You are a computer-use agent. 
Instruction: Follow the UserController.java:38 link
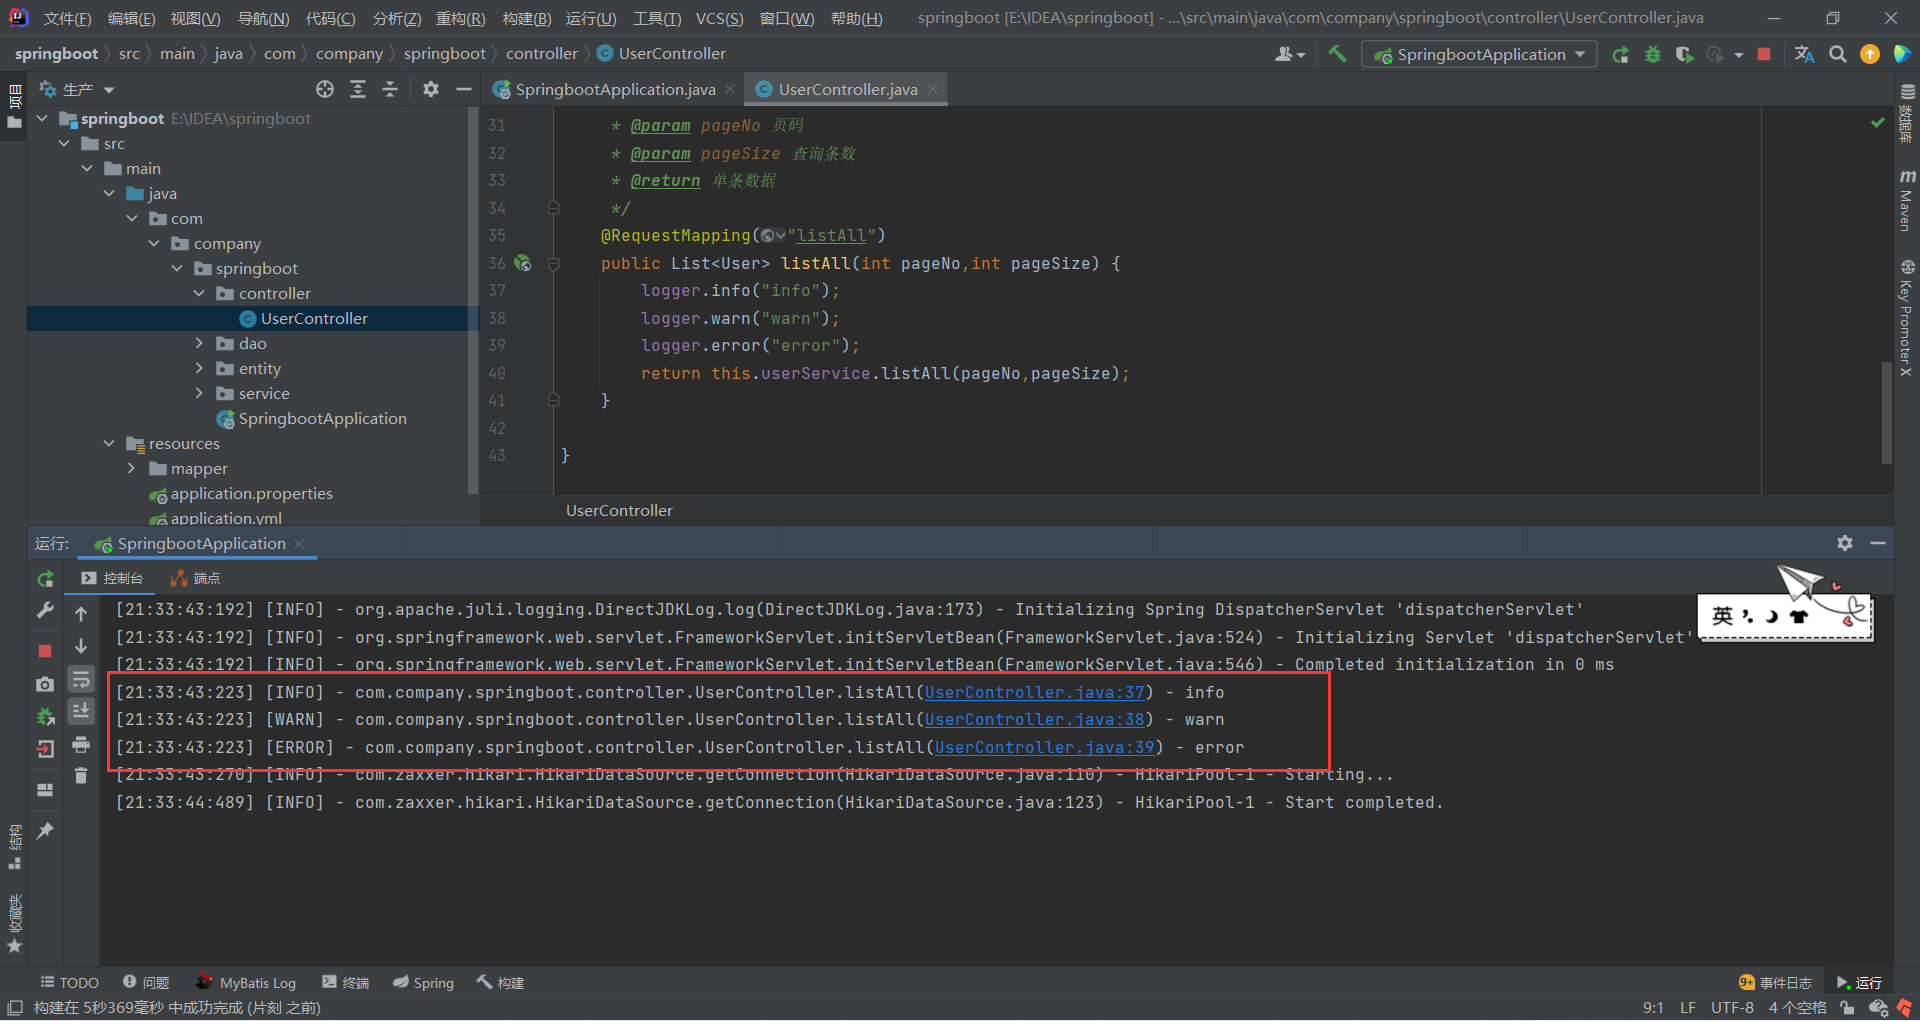1034,719
